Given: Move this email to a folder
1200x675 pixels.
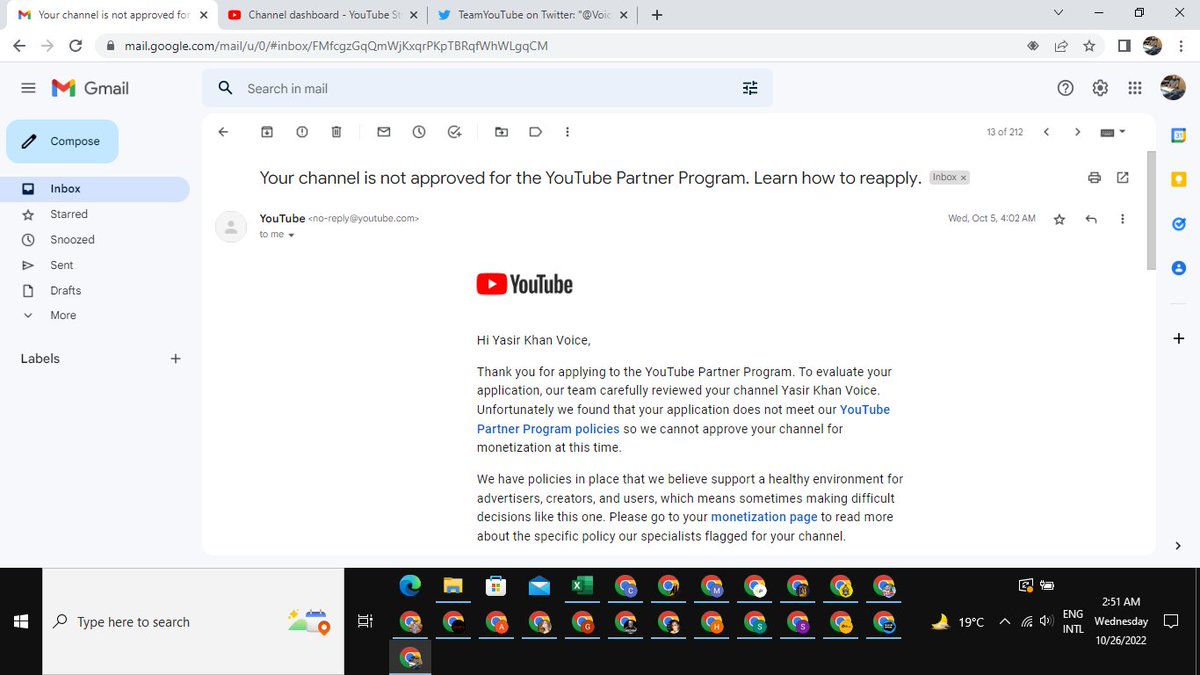Looking at the screenshot, I should click(501, 132).
